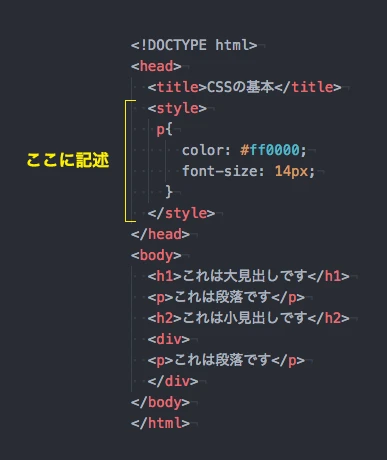Click the opening <div> tag
The image size is (387, 460).
[x=169, y=339]
